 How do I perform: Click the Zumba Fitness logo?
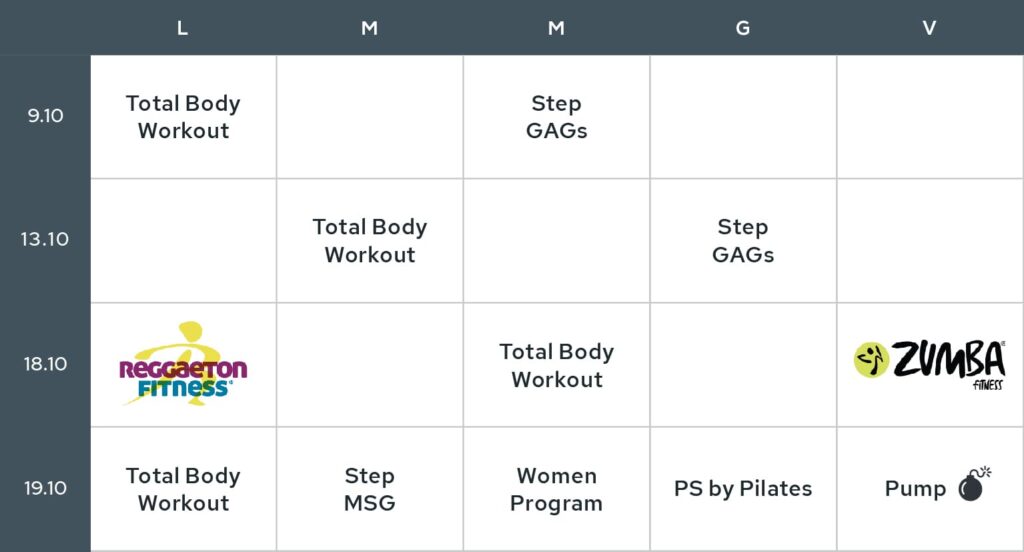(929, 363)
